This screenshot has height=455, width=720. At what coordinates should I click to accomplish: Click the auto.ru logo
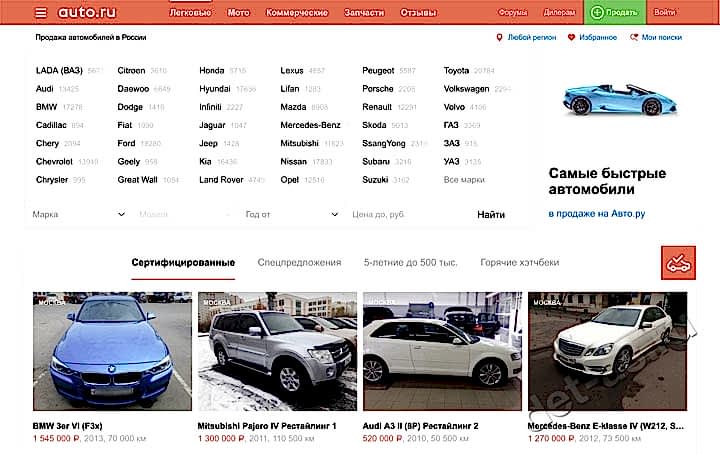click(x=87, y=12)
